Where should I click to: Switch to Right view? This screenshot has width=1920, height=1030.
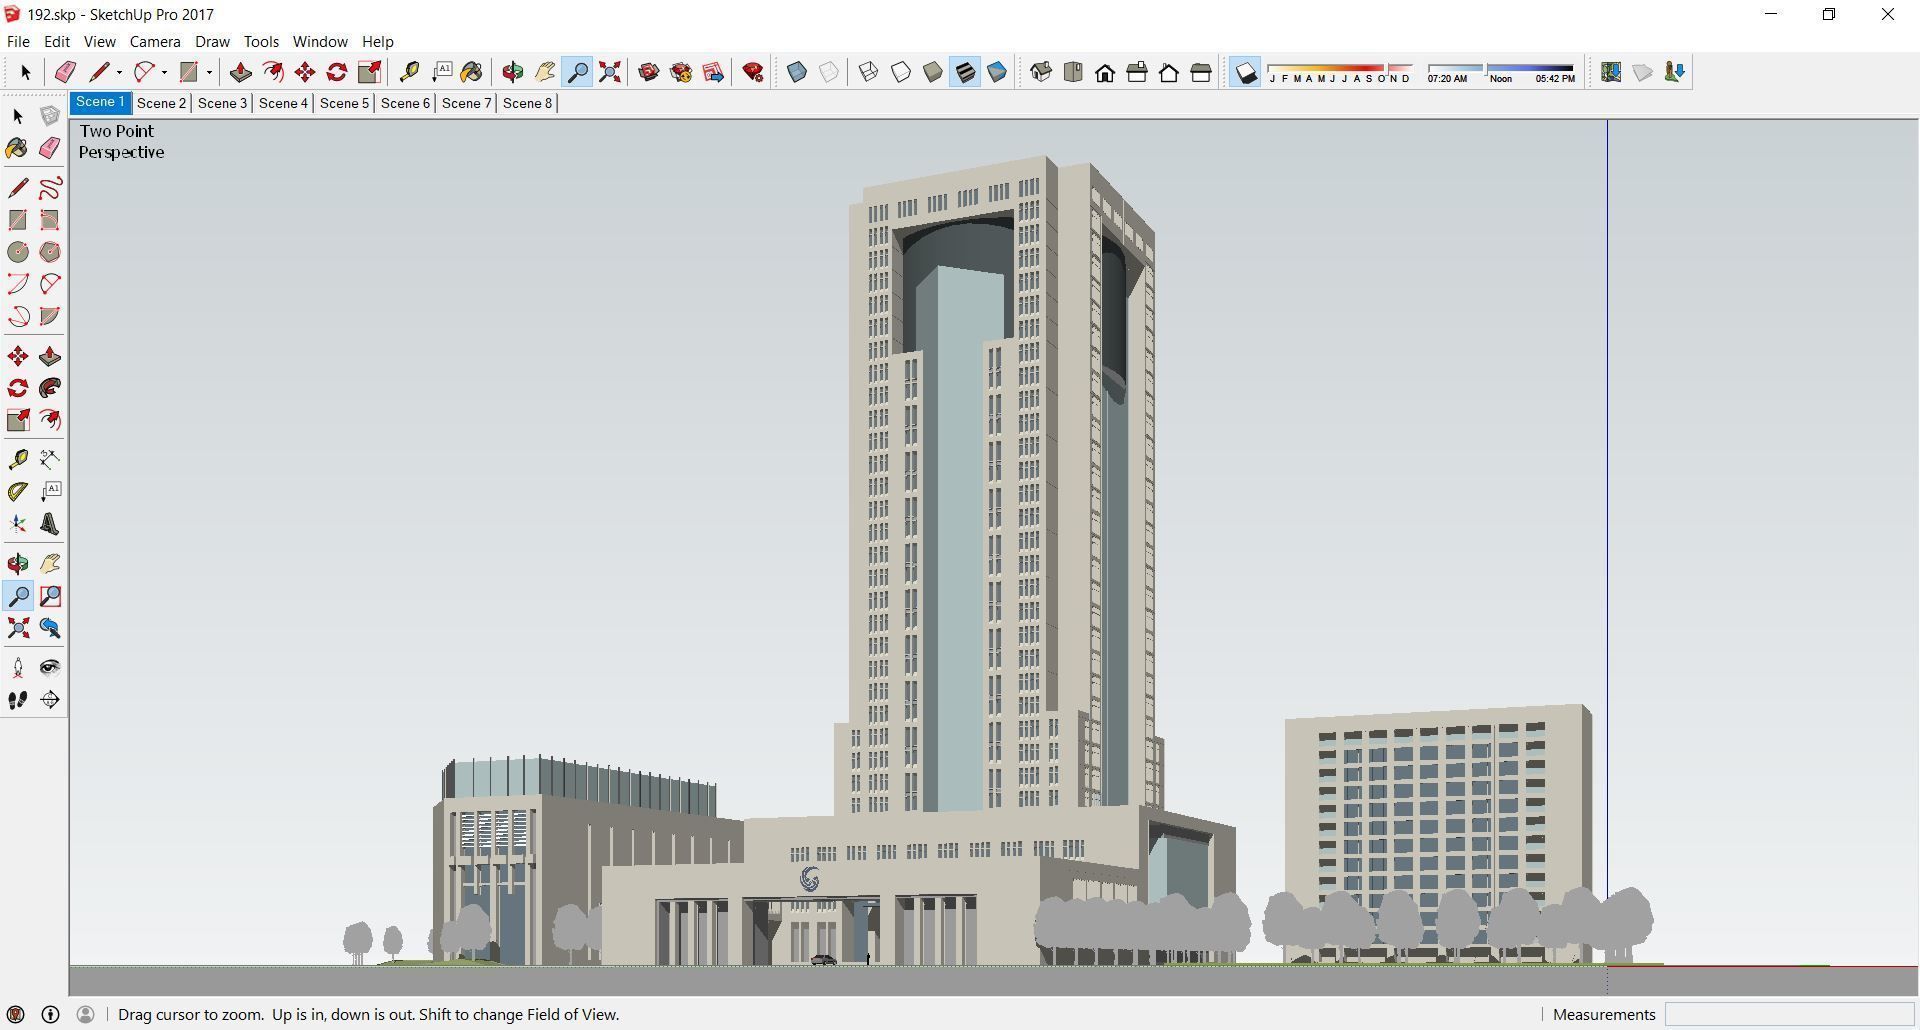(x=1137, y=72)
